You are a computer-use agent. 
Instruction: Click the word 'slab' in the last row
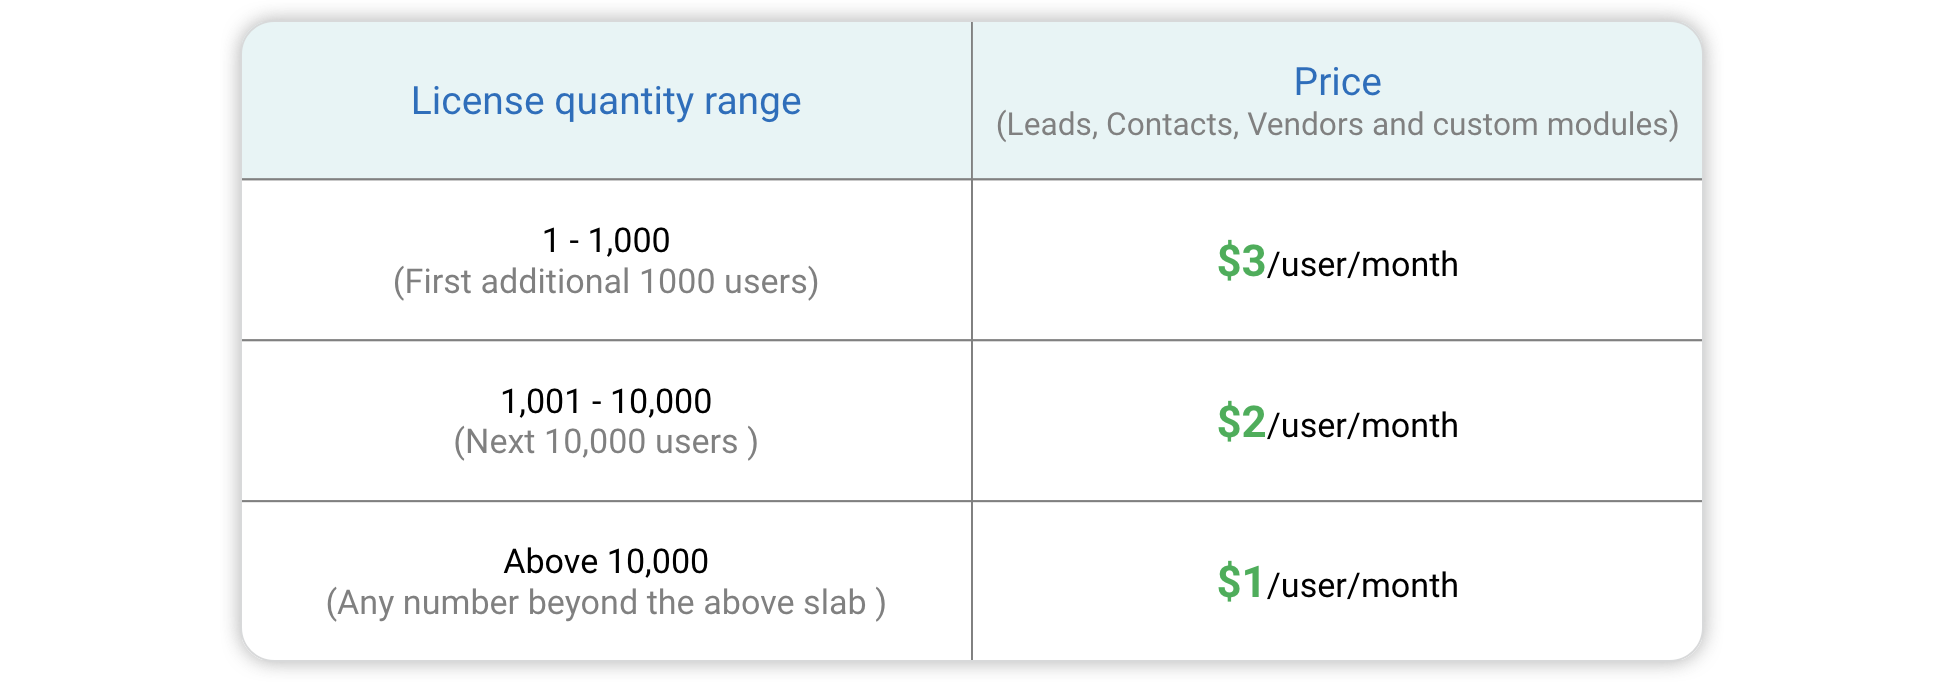[835, 603]
